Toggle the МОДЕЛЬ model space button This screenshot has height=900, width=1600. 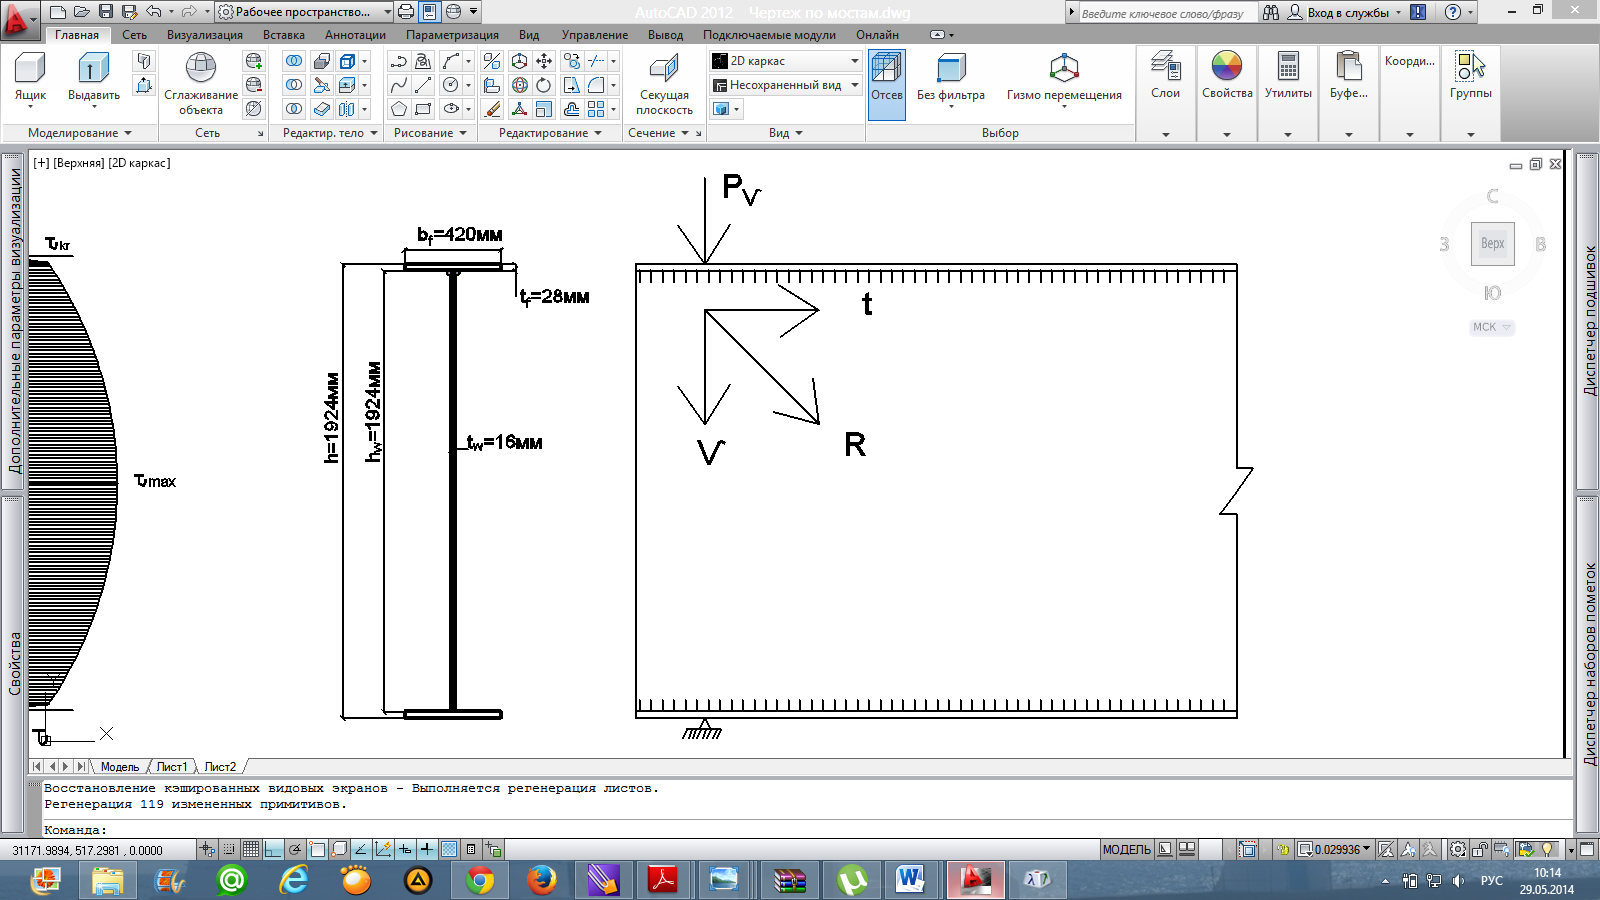[x=1126, y=849]
